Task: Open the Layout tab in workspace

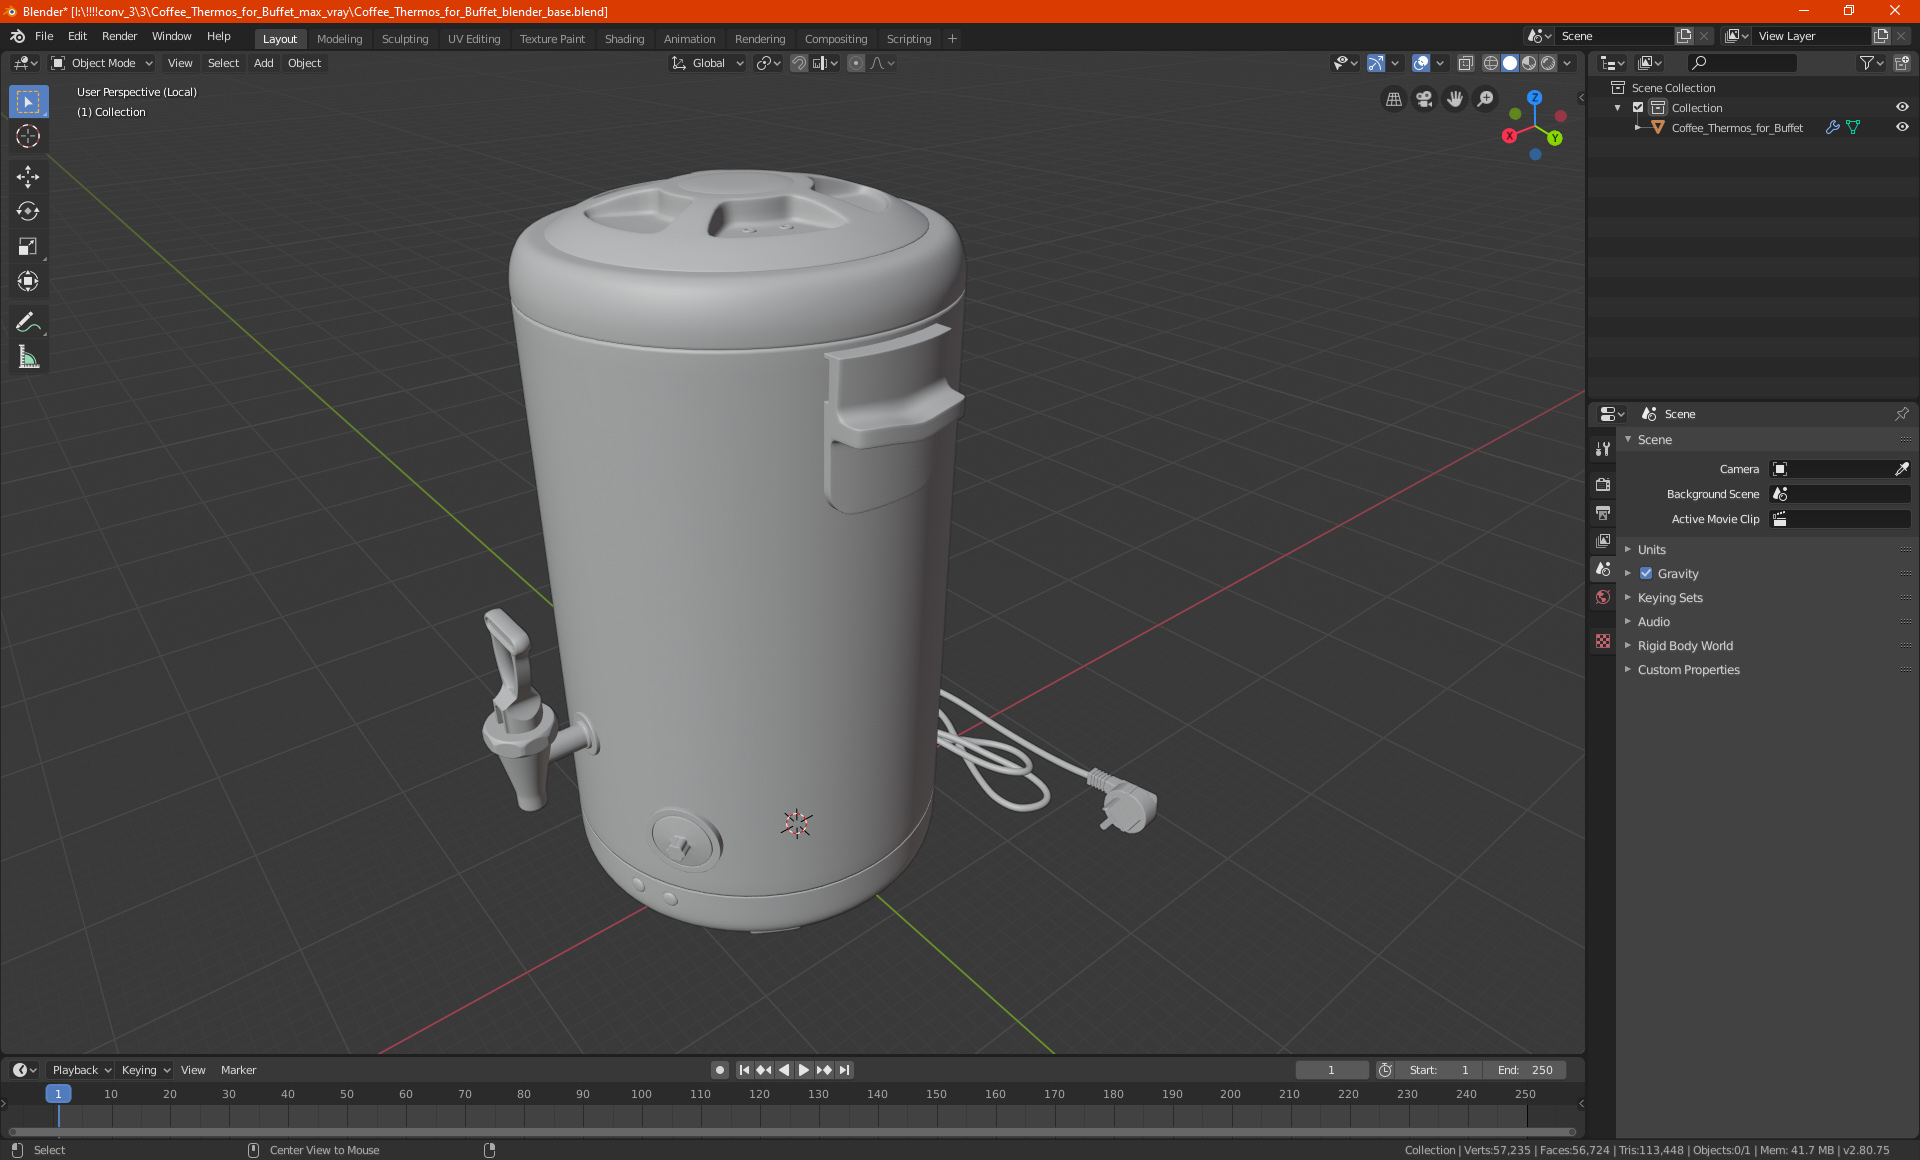Action: click(x=277, y=38)
